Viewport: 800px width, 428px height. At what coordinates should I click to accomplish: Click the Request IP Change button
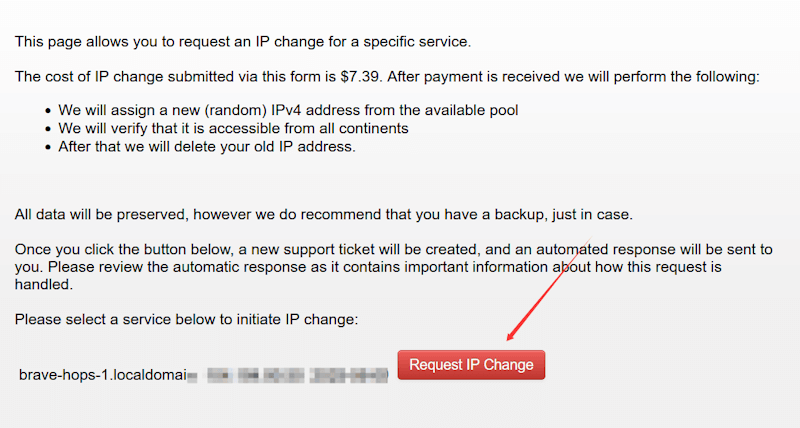click(x=472, y=365)
